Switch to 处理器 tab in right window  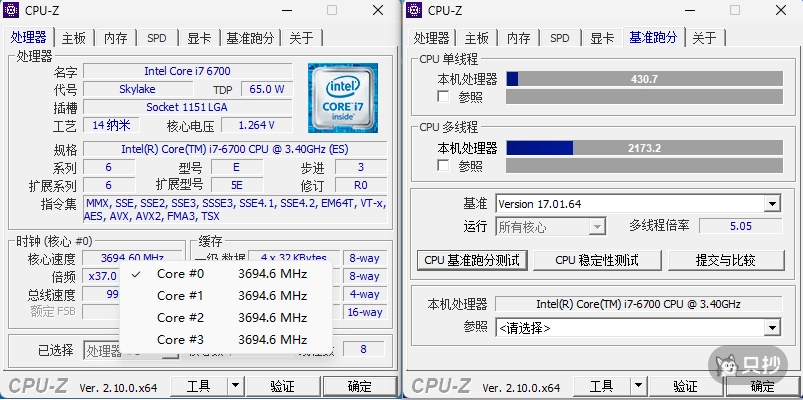click(432, 38)
